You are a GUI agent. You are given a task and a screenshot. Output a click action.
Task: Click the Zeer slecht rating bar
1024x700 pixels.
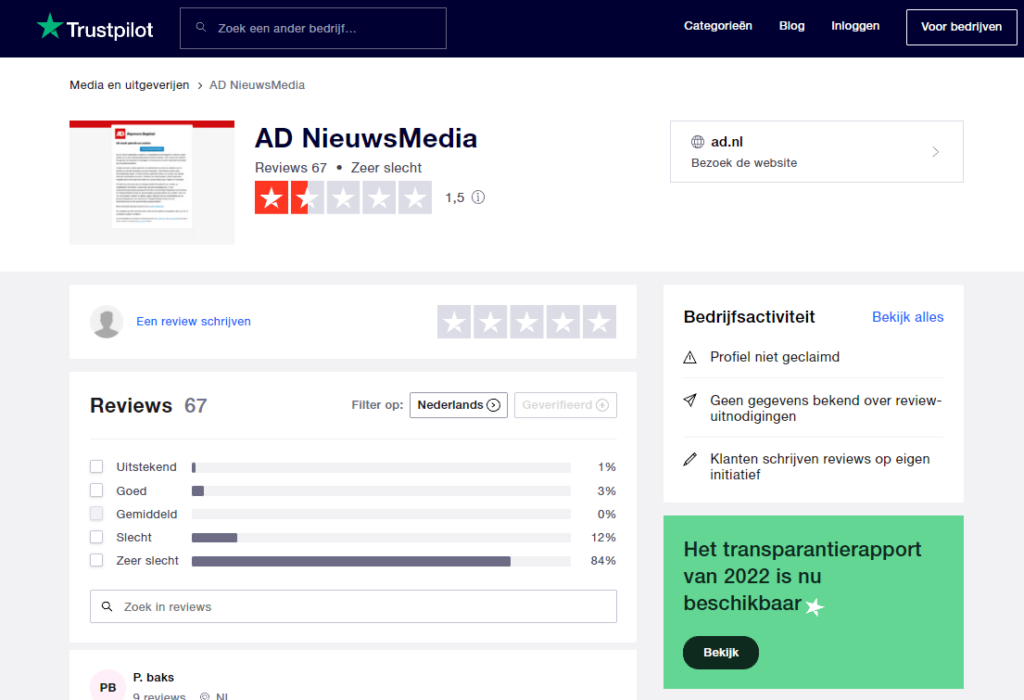(381, 561)
